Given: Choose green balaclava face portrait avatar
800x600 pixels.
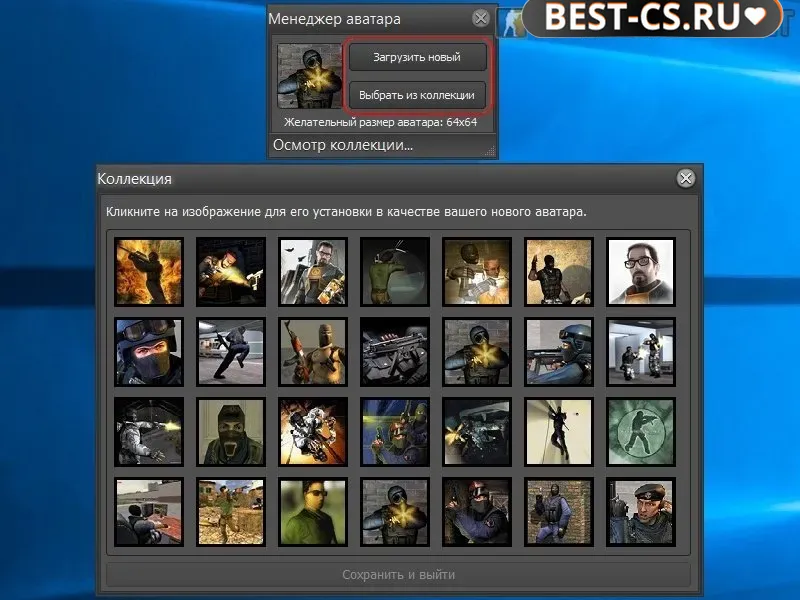Looking at the screenshot, I should pyautogui.click(x=231, y=432).
